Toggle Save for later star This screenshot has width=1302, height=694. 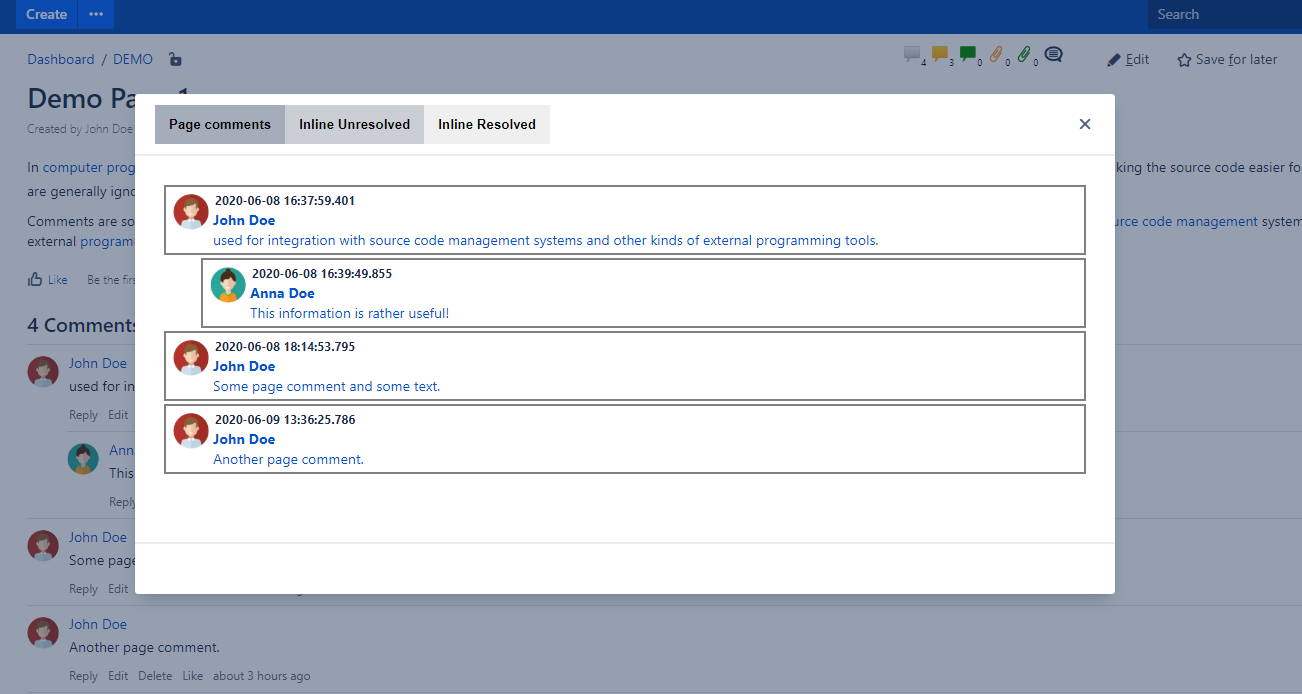point(1184,59)
